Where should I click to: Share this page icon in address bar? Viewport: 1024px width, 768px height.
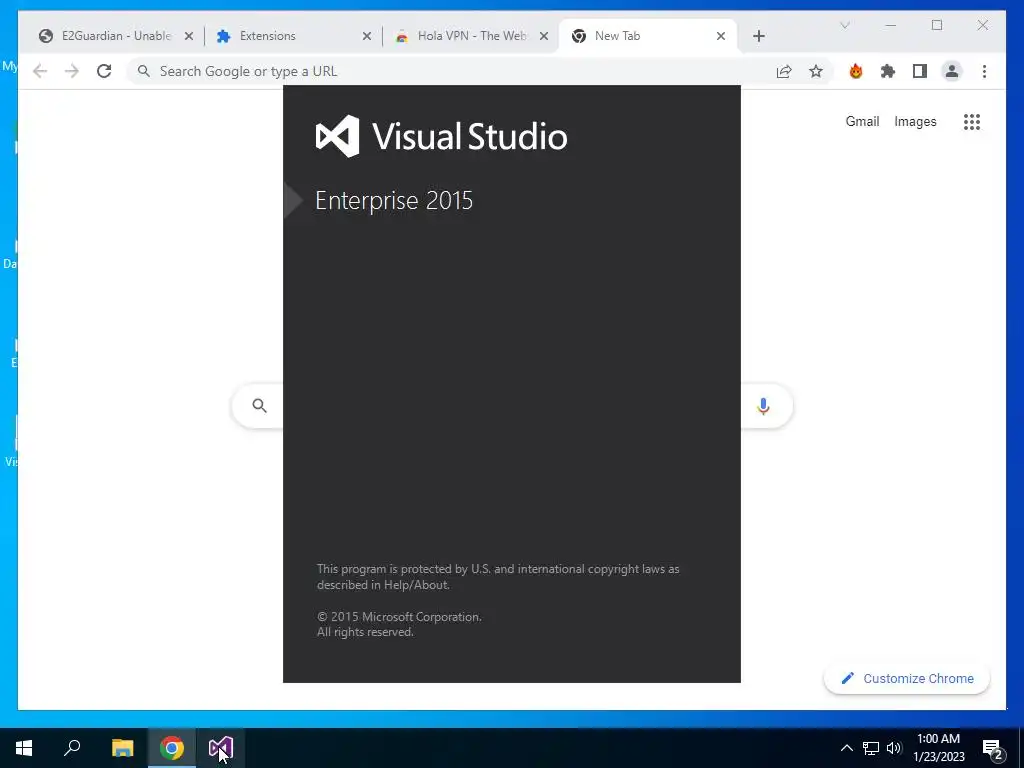pyautogui.click(x=784, y=71)
